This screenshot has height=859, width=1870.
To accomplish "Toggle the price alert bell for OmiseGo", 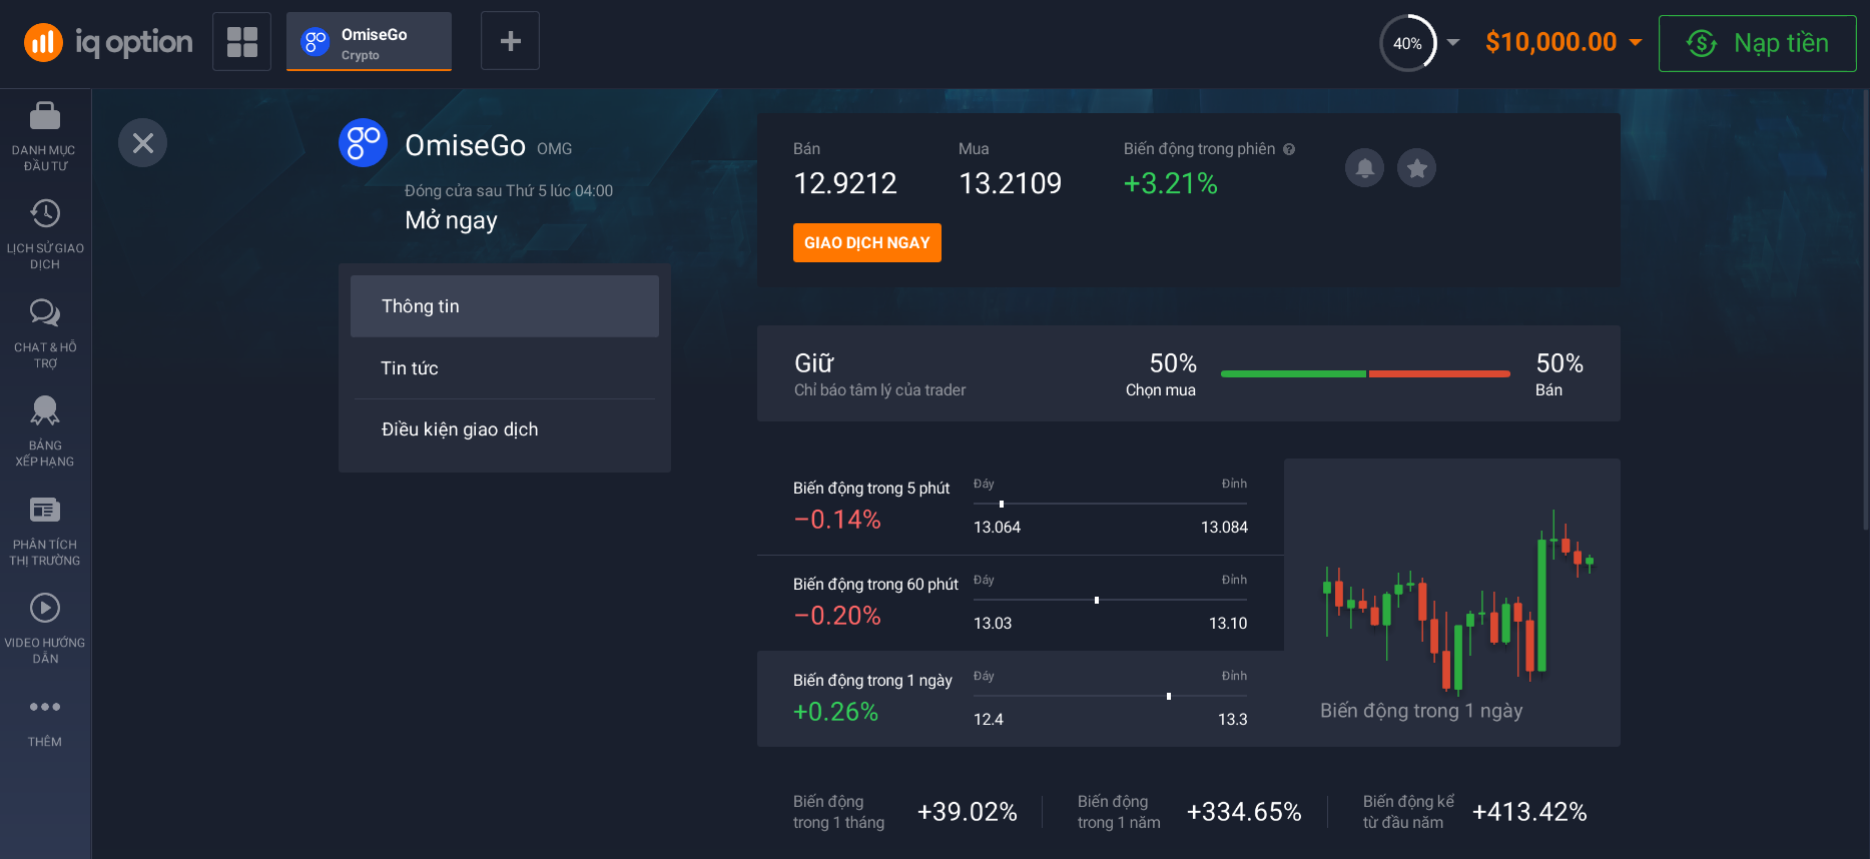I will click(x=1364, y=168).
